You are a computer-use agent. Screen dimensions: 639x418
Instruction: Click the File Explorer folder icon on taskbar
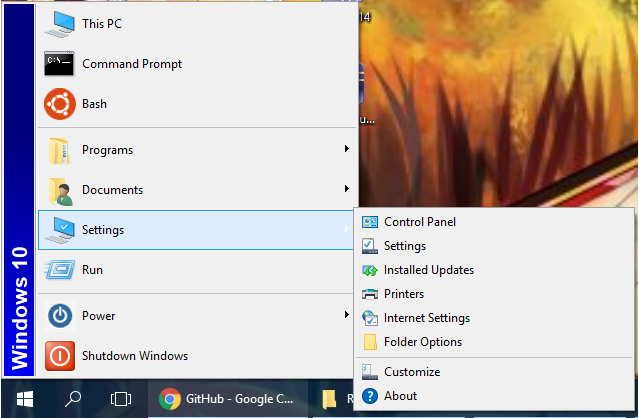pos(329,399)
